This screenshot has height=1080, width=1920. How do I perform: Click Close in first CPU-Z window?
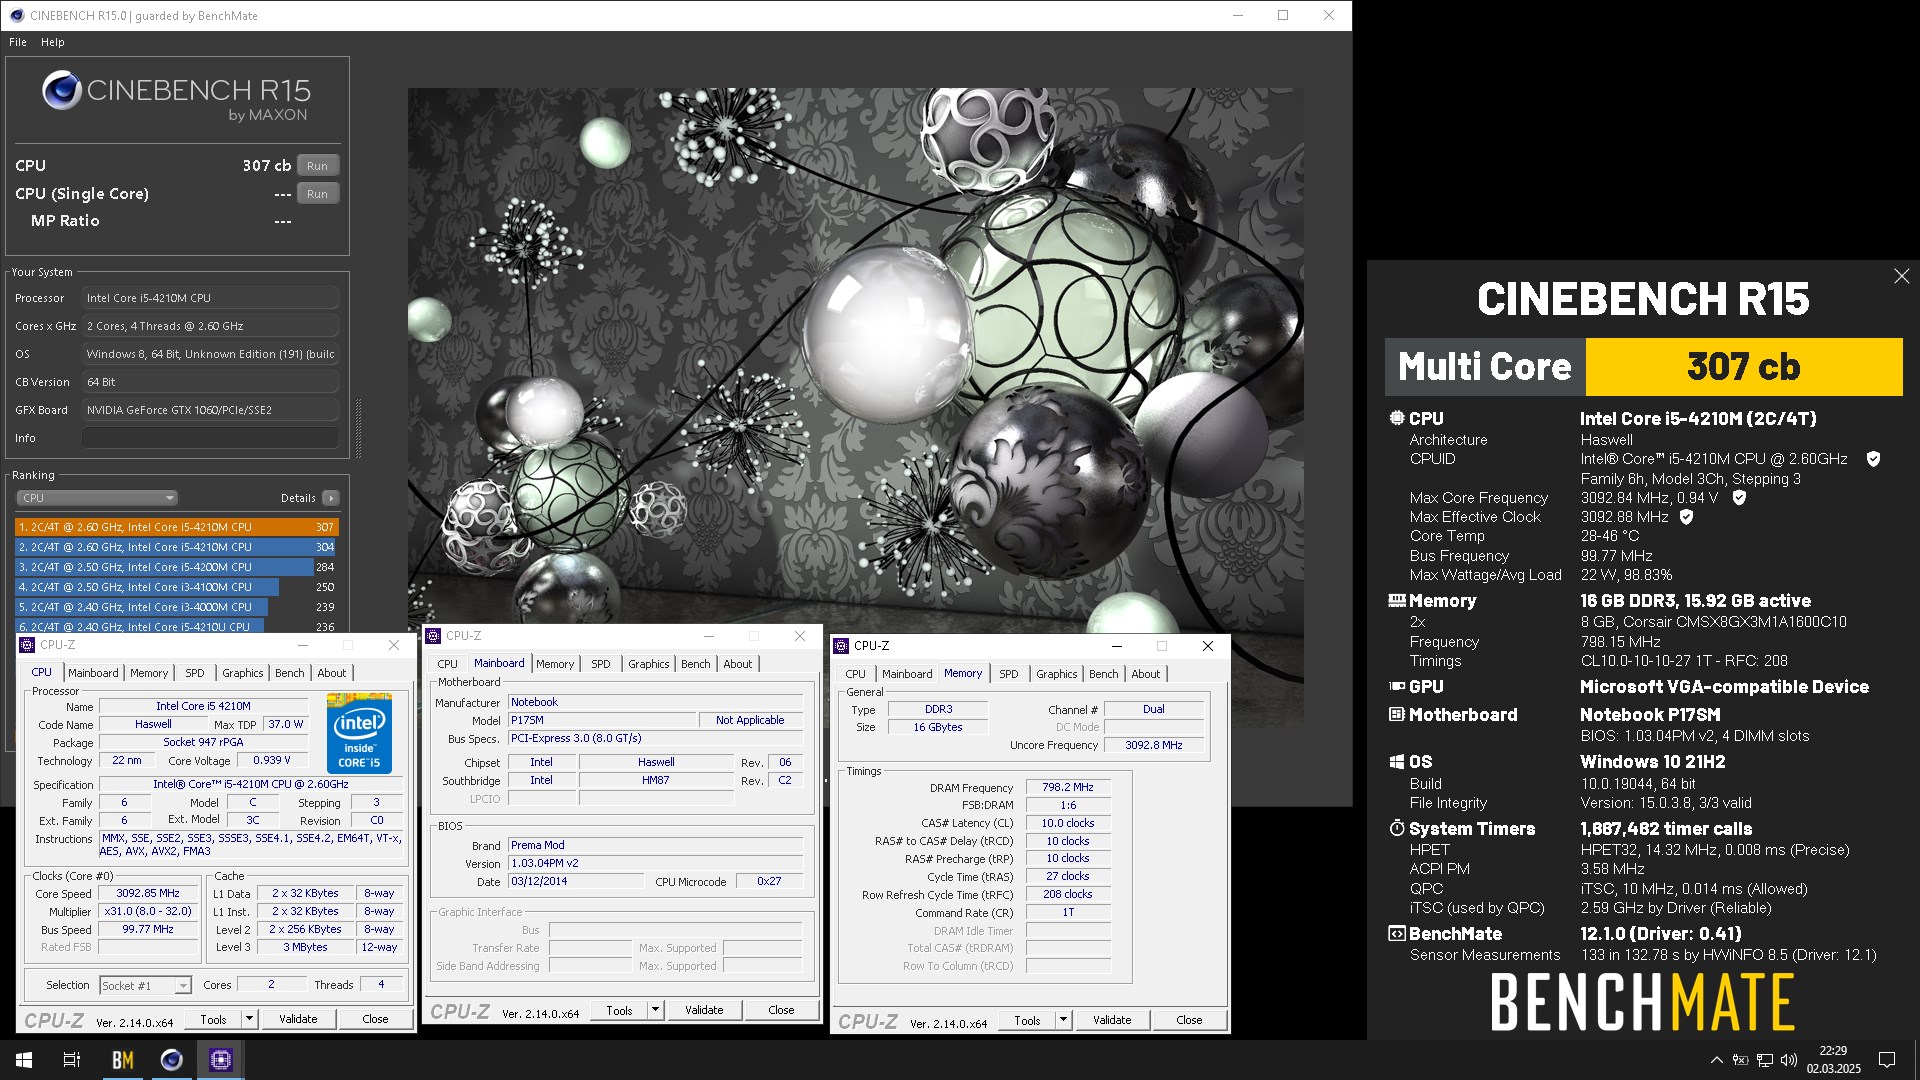(x=375, y=1019)
